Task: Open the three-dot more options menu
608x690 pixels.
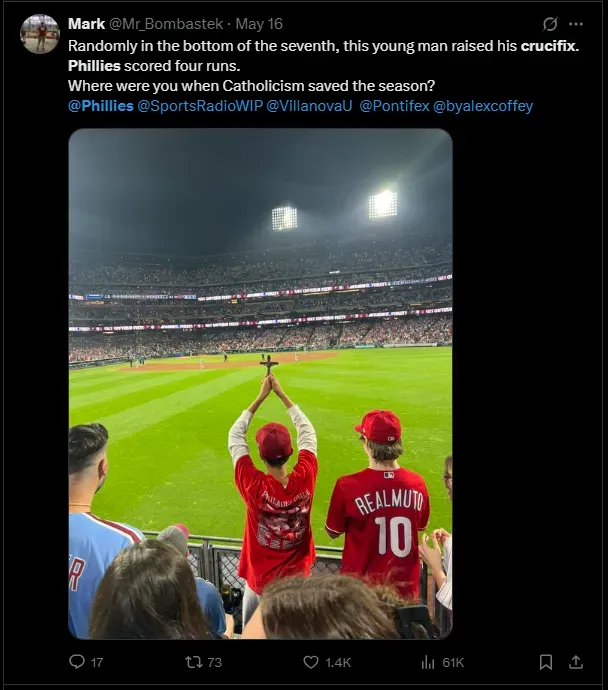Action: coord(576,24)
